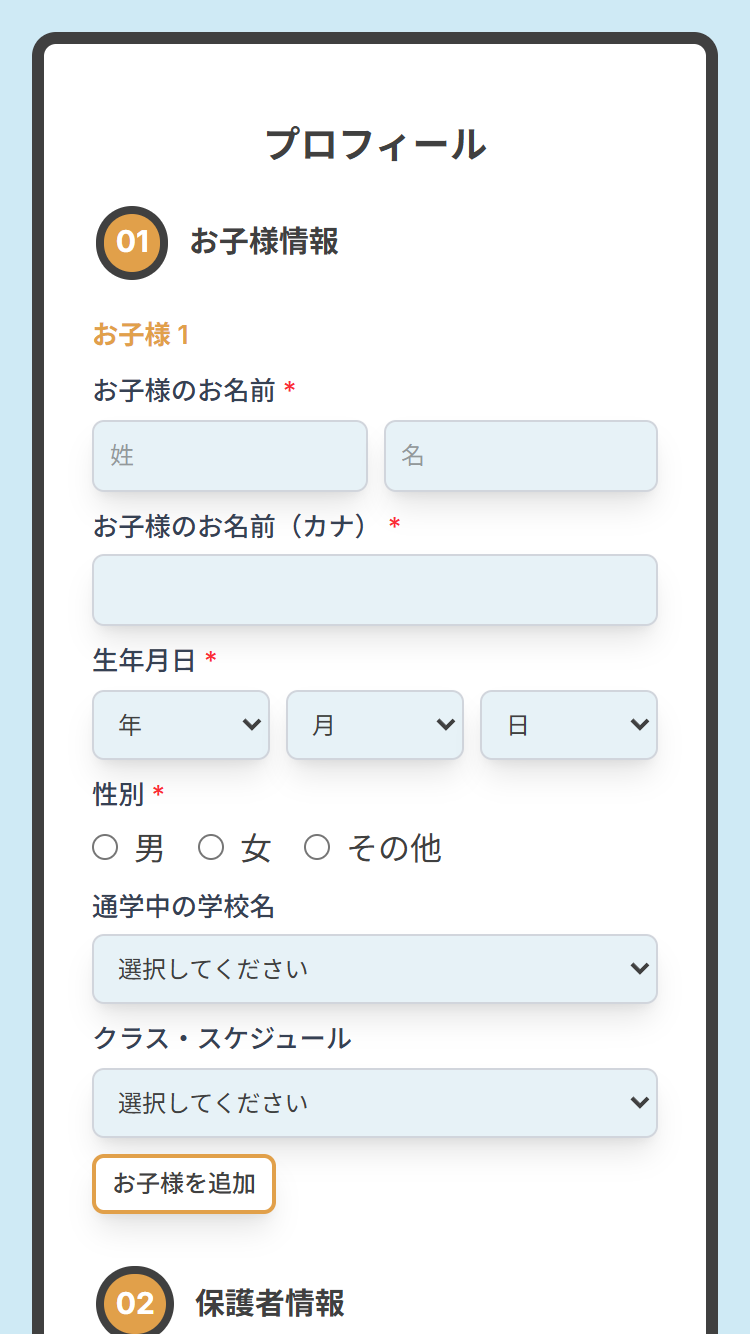Choose その他 for 性別
750x1334 pixels.
[317, 847]
